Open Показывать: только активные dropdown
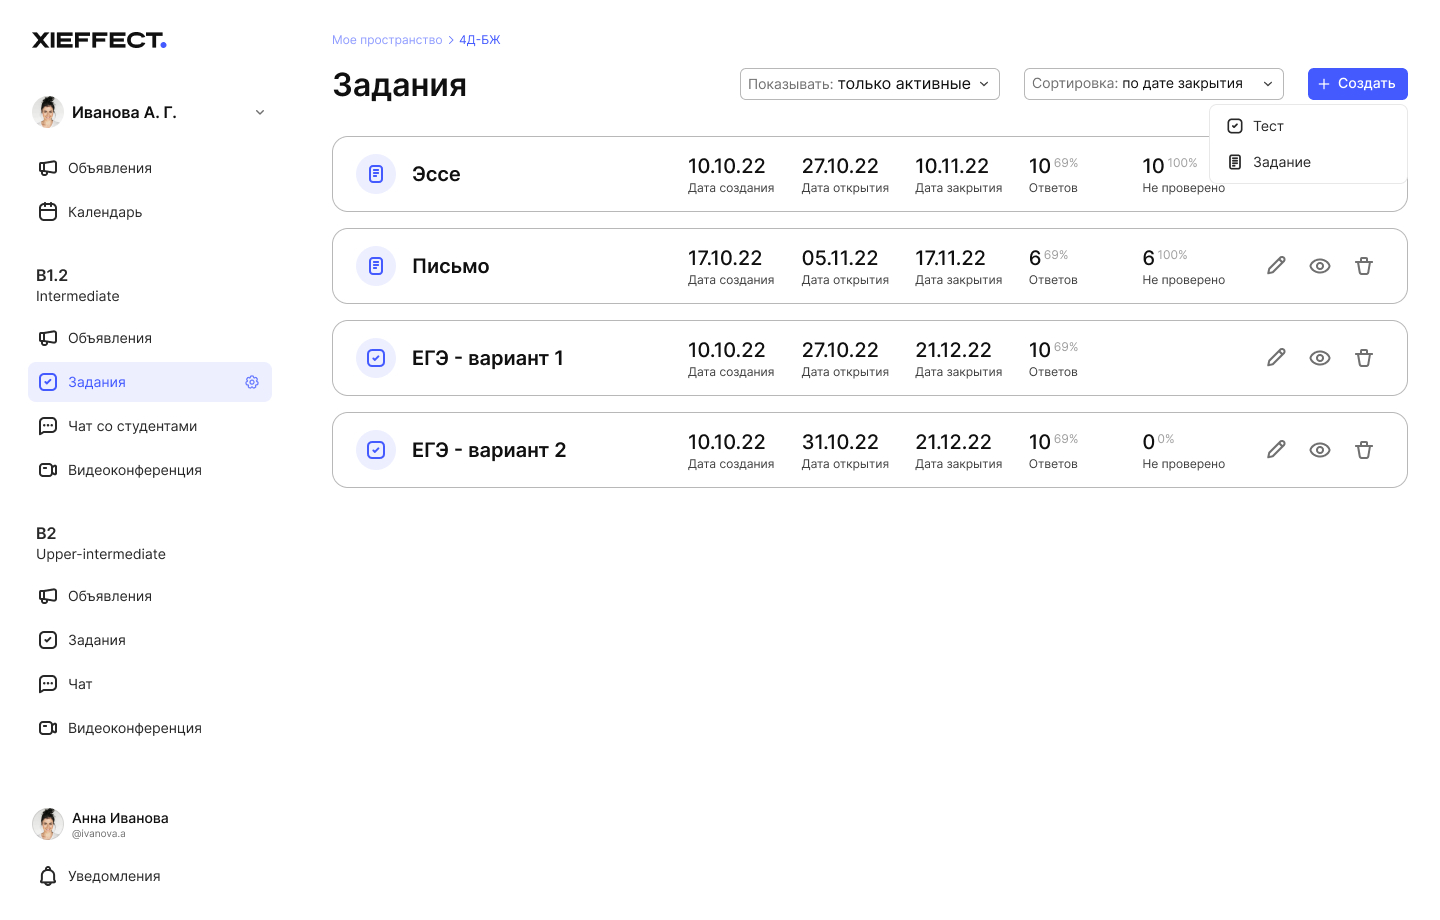Viewport: 1440px width, 920px height. pyautogui.click(x=870, y=84)
